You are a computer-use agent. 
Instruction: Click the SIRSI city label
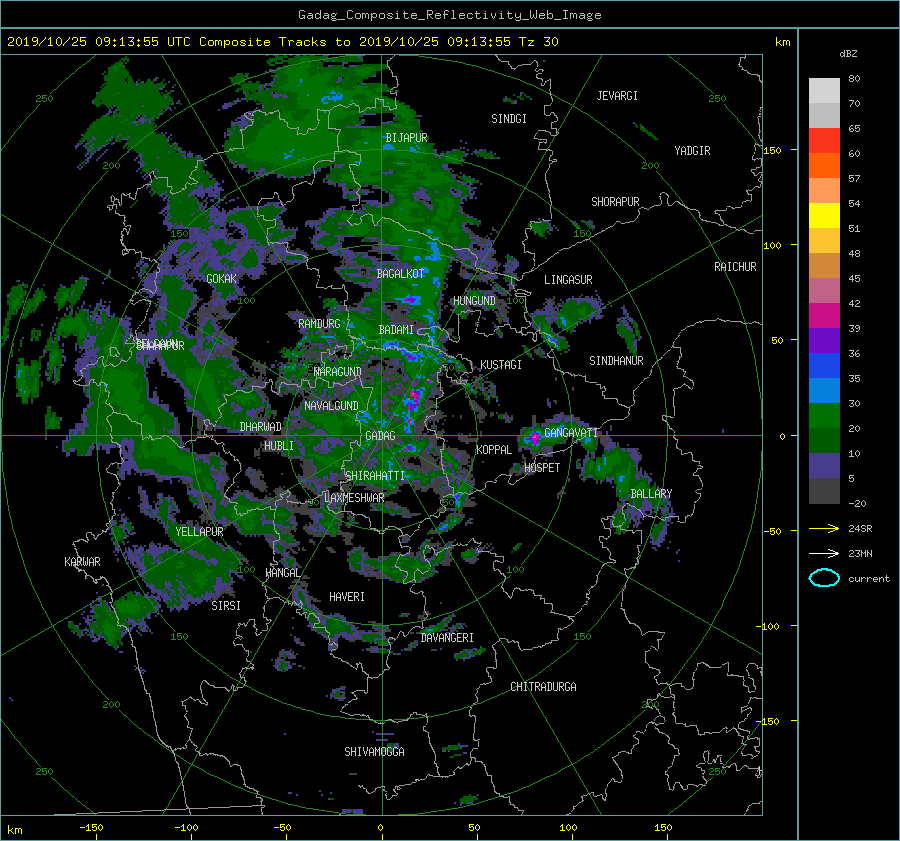[x=226, y=606]
